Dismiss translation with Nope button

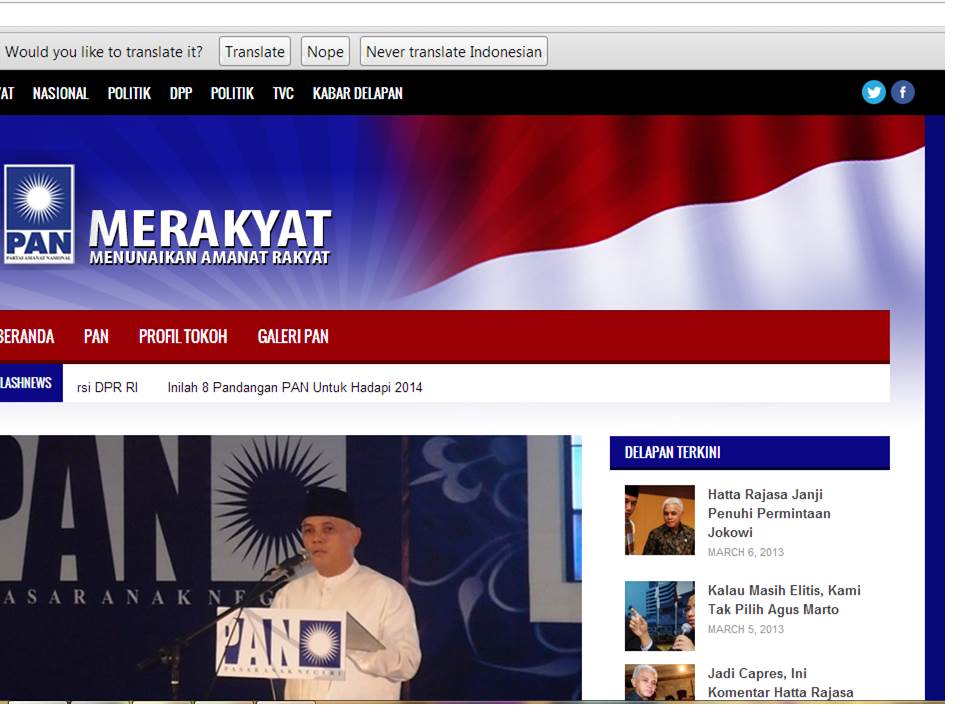pyautogui.click(x=325, y=51)
